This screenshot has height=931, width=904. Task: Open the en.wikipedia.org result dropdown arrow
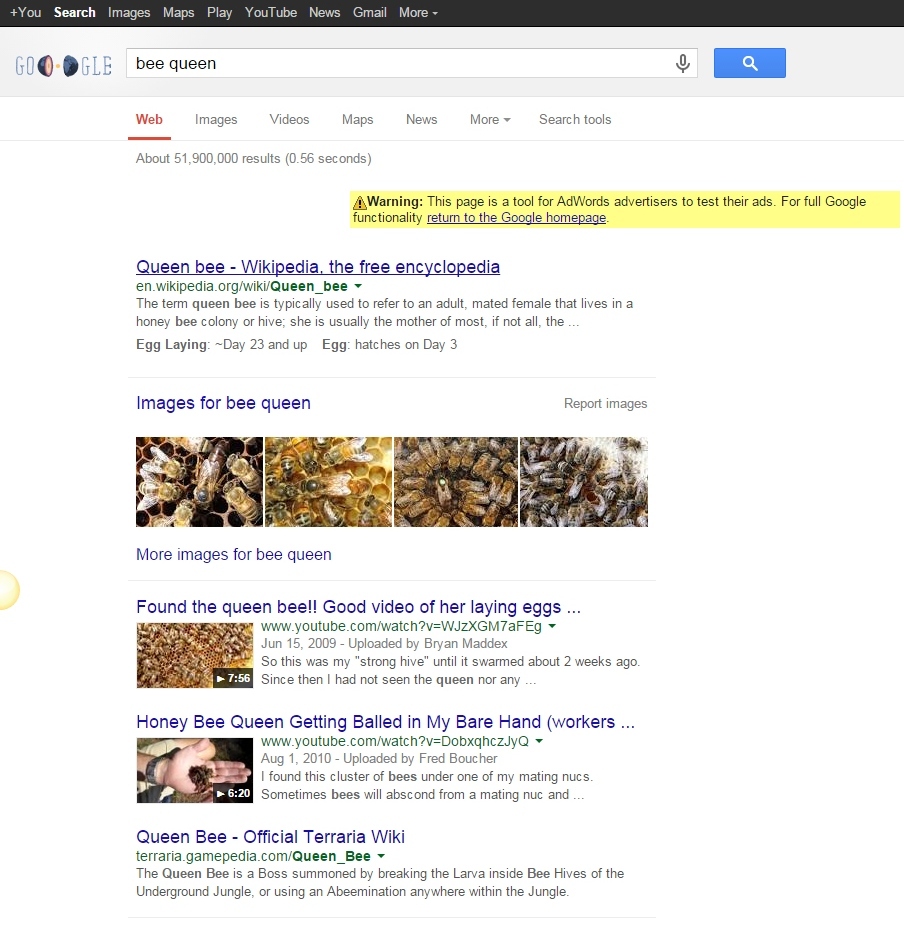click(x=358, y=286)
